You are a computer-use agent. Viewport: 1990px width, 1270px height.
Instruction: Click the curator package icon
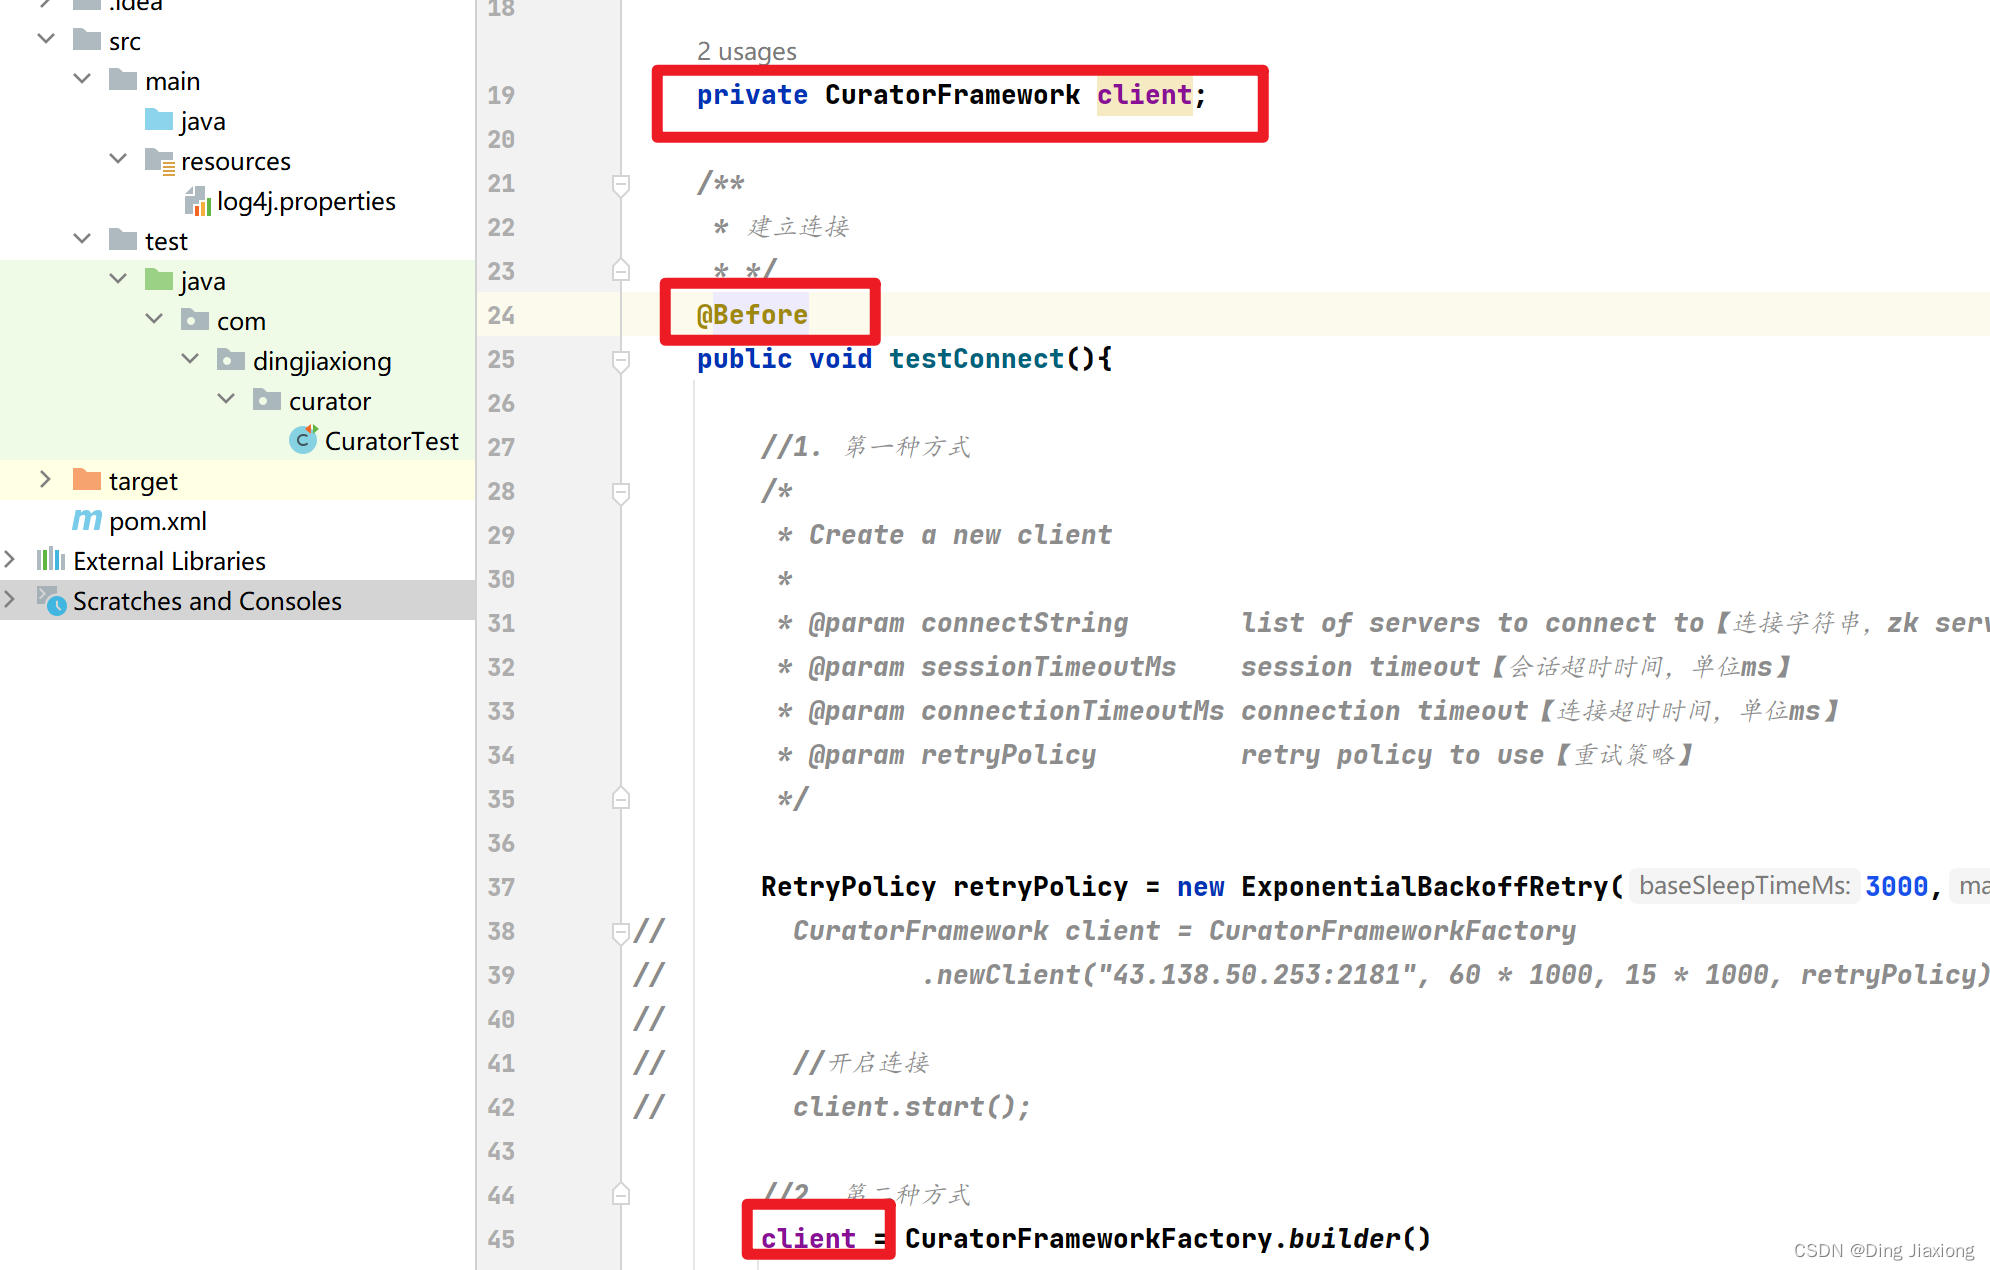tap(267, 400)
